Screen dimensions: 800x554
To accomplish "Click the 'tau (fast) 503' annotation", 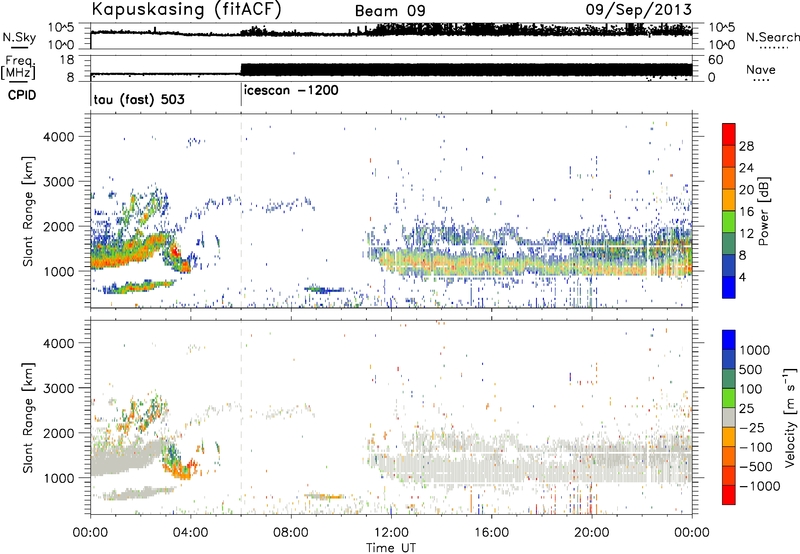I will [x=139, y=99].
